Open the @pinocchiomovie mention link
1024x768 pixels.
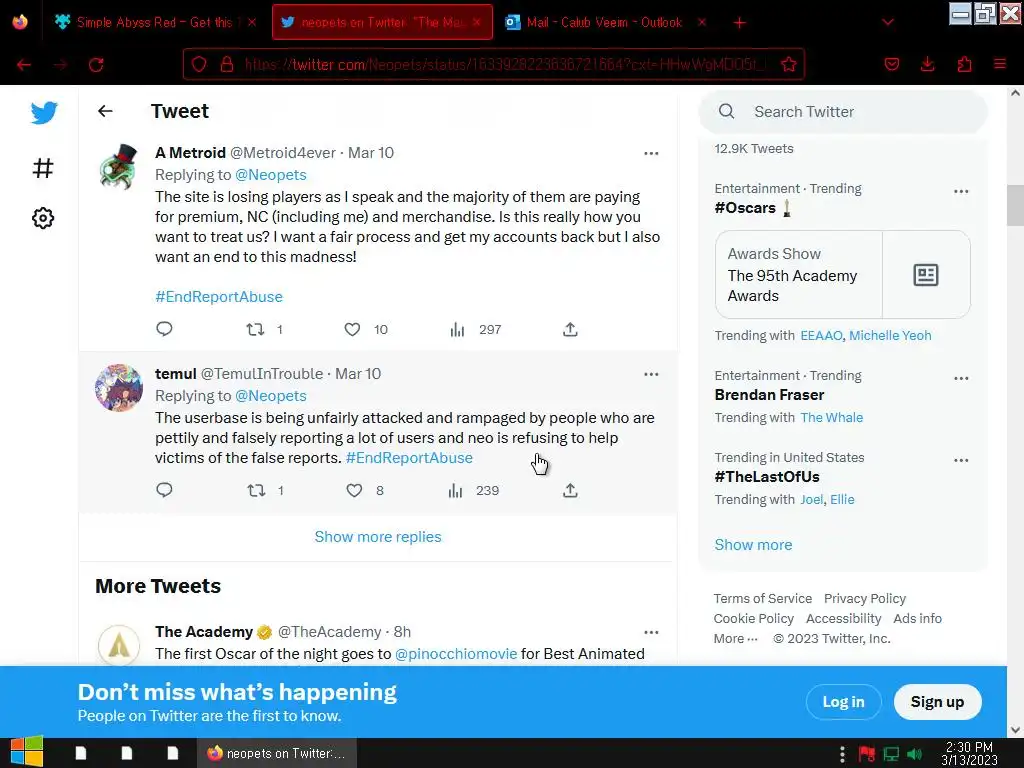(x=456, y=654)
